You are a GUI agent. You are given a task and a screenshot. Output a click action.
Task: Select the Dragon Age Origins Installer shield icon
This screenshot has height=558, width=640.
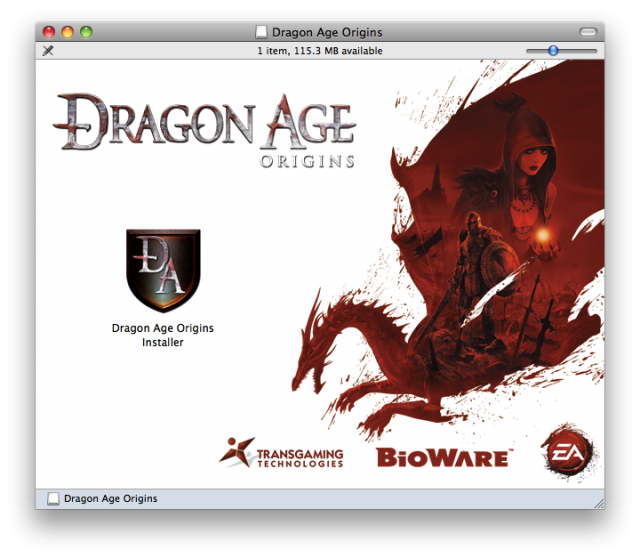pos(163,270)
